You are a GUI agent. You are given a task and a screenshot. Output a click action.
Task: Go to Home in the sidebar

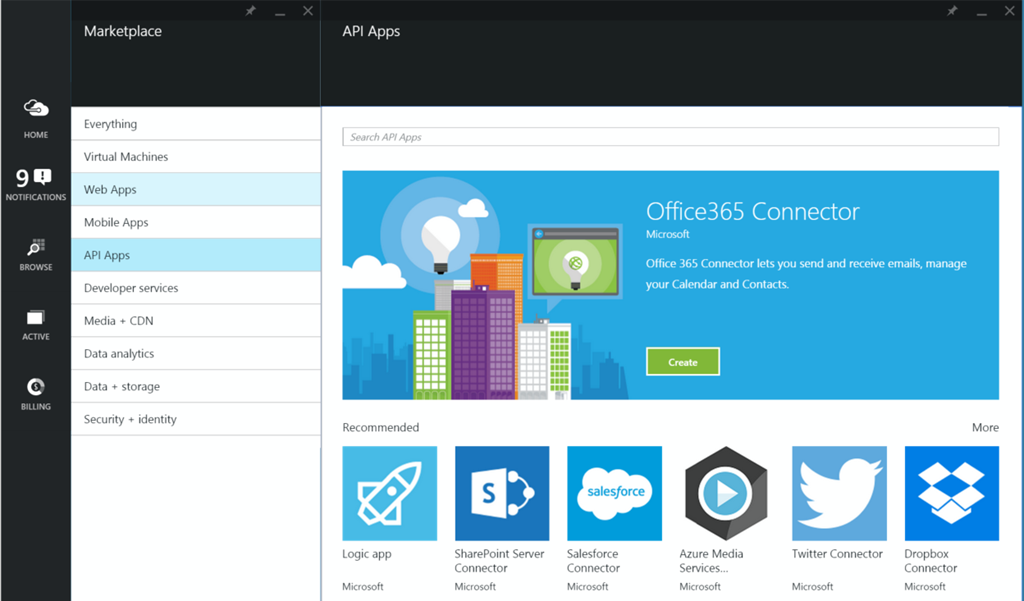pos(36,118)
